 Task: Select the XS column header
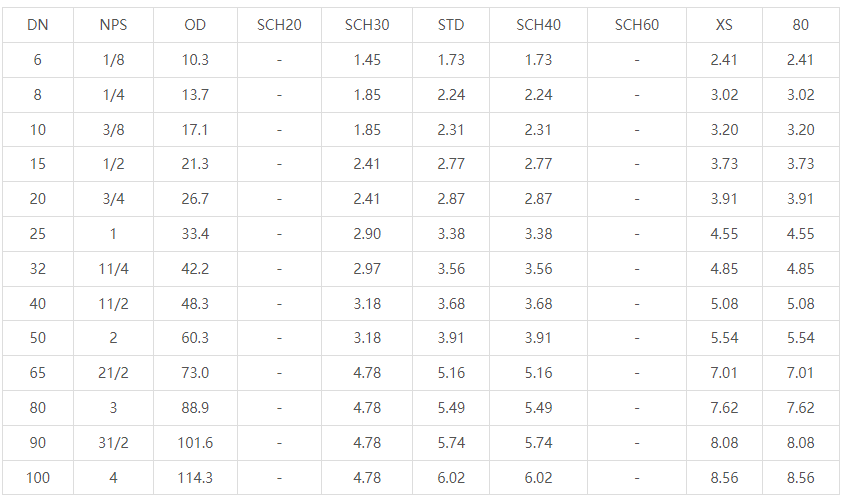pyautogui.click(x=724, y=25)
